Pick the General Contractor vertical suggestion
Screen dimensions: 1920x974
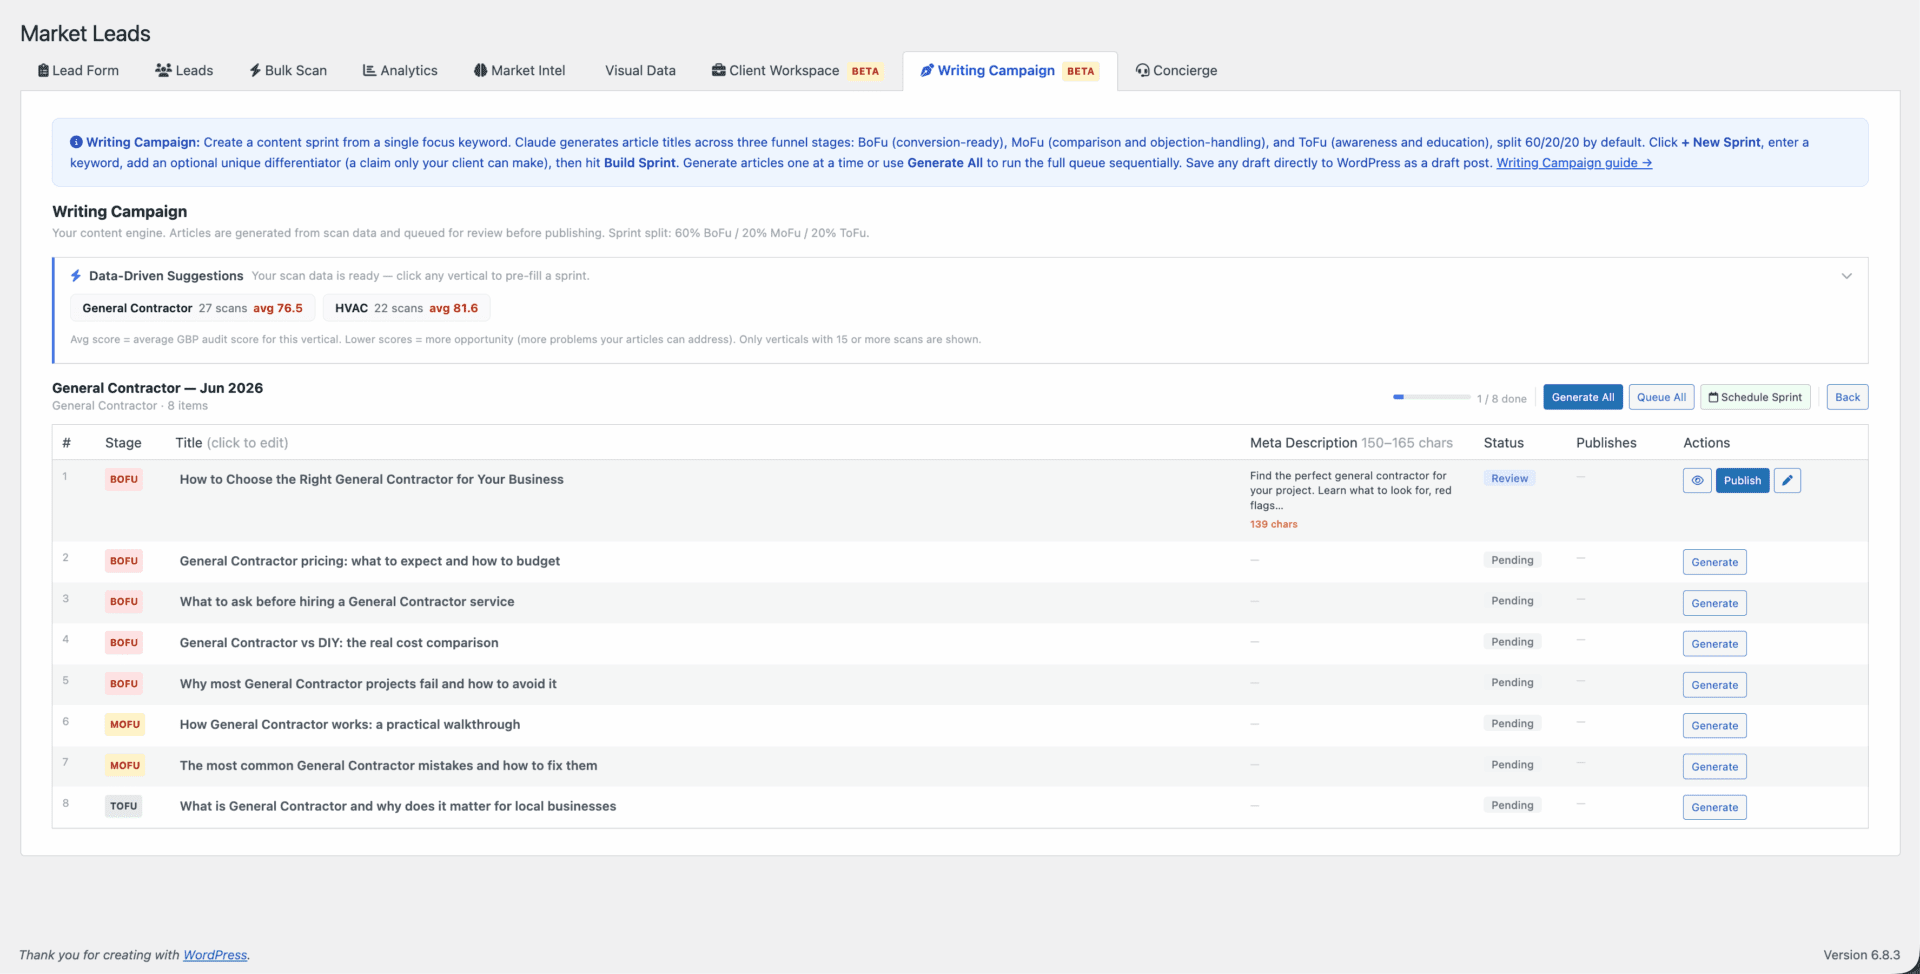(192, 308)
